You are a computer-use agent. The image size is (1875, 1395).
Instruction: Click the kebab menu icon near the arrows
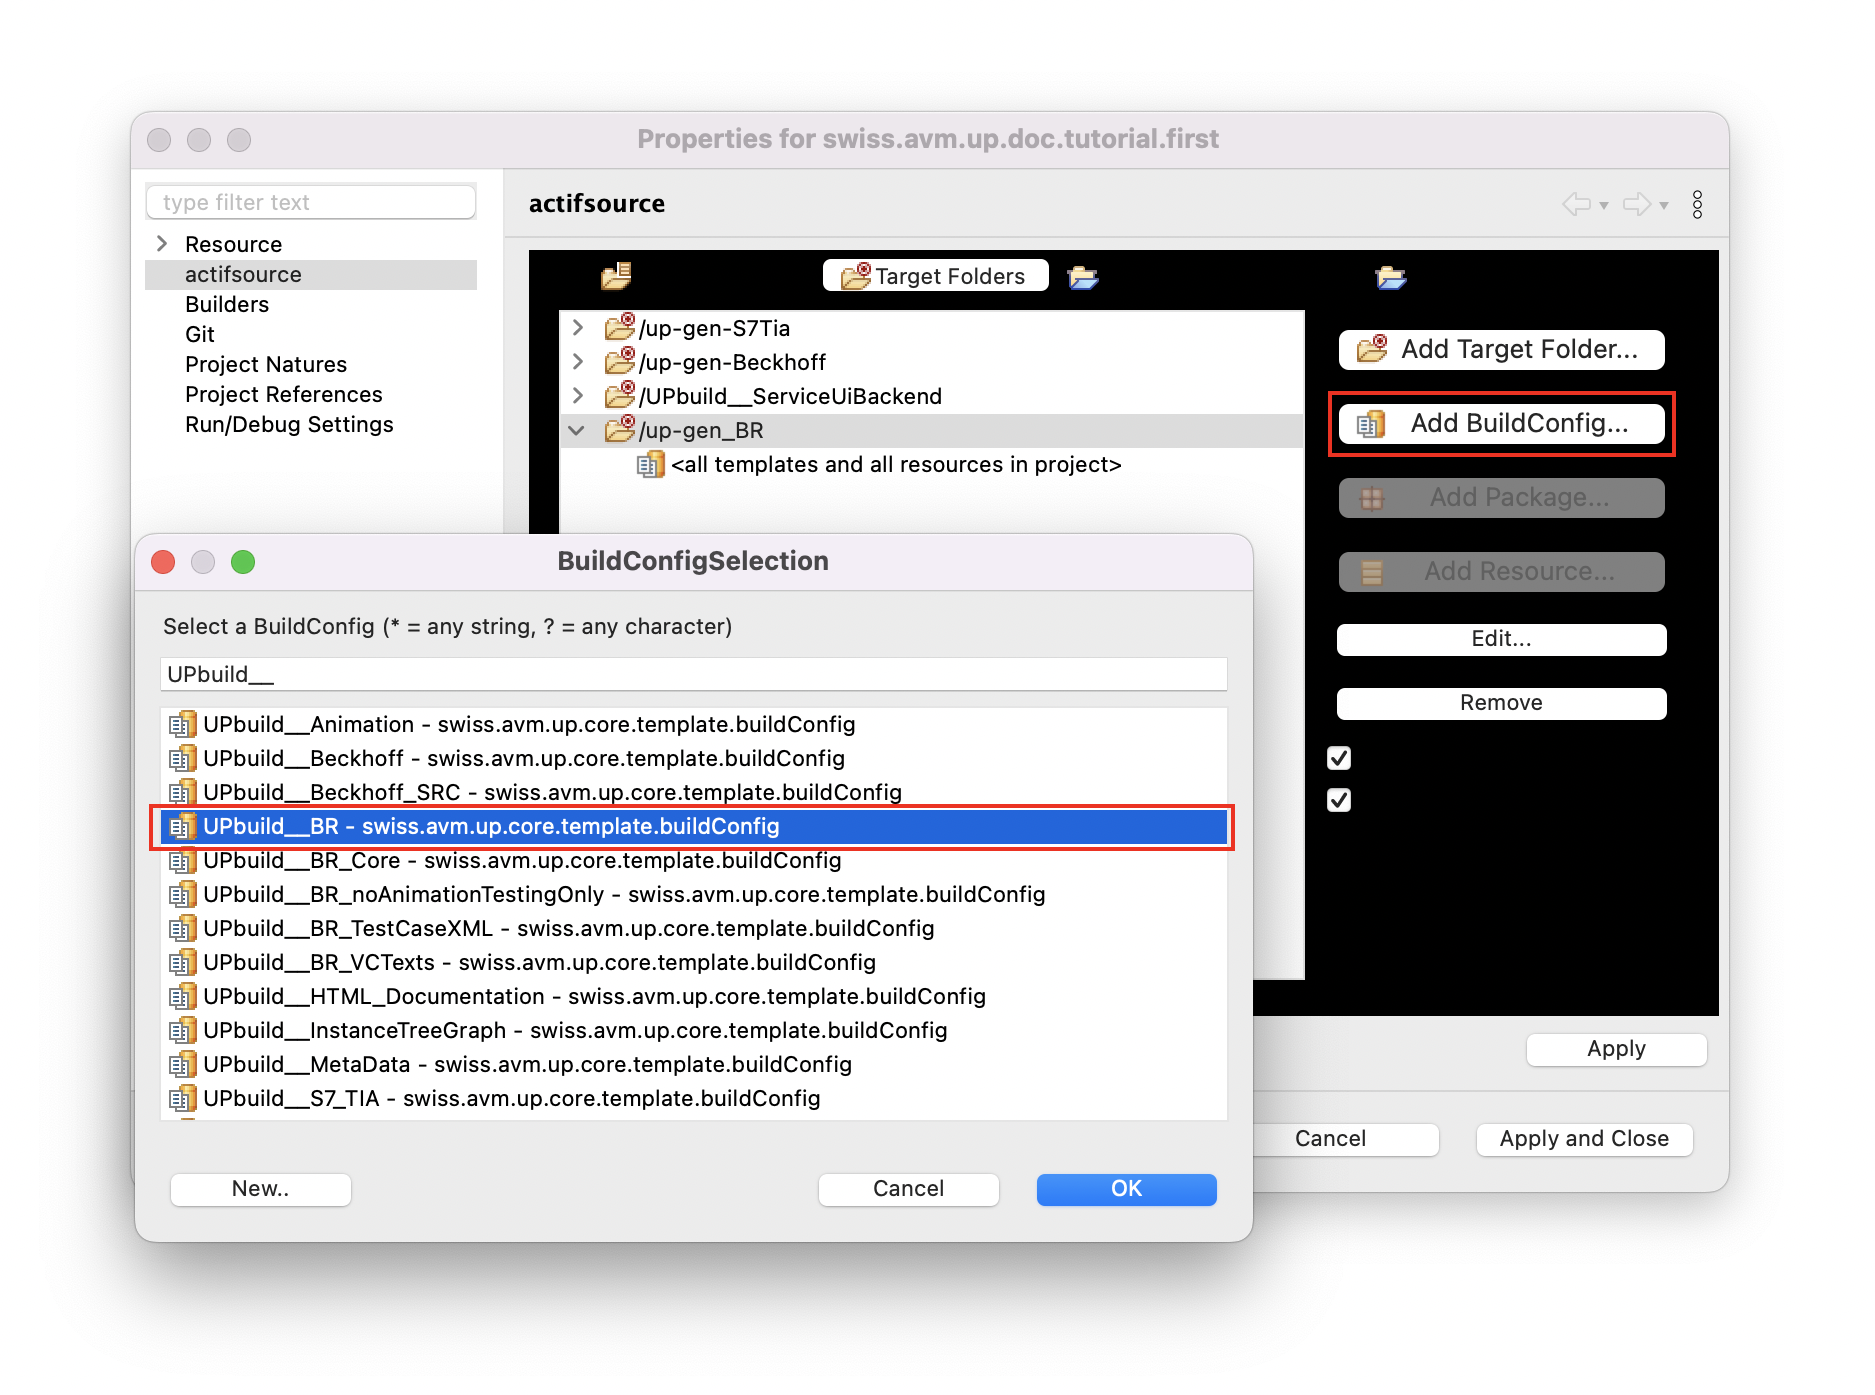click(x=1697, y=204)
